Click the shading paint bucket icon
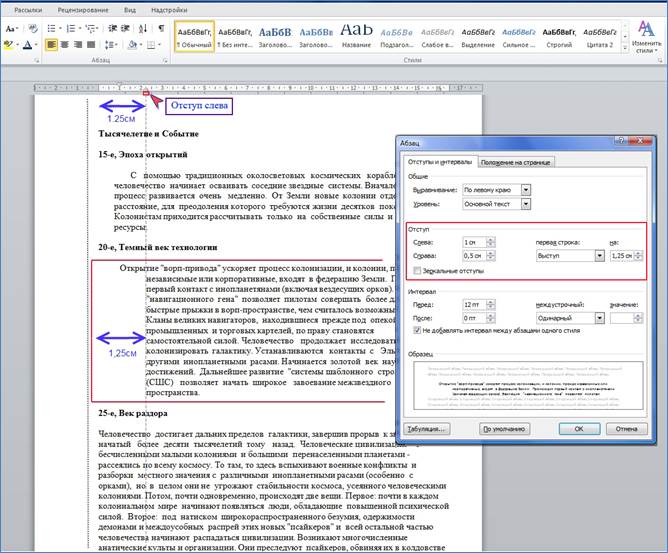Viewport: 668px width, 553px height. click(131, 45)
